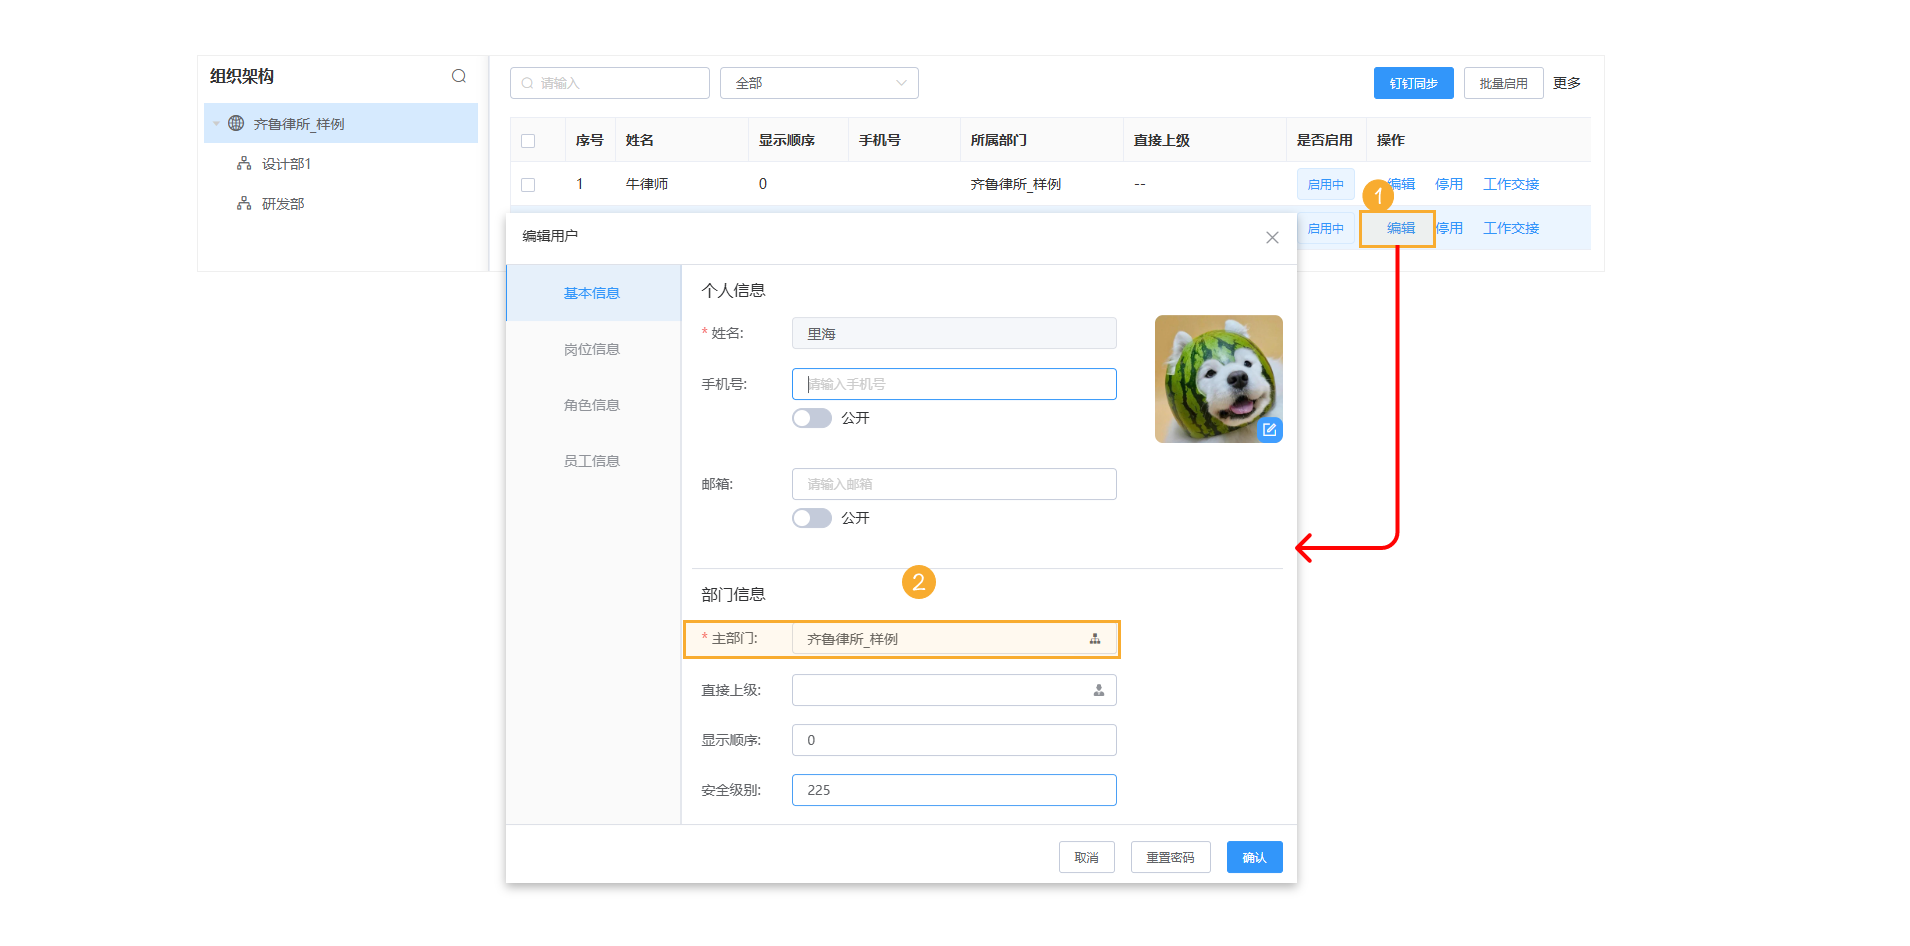Open the 全部 filter dropdown
1910x946 pixels.
point(818,83)
